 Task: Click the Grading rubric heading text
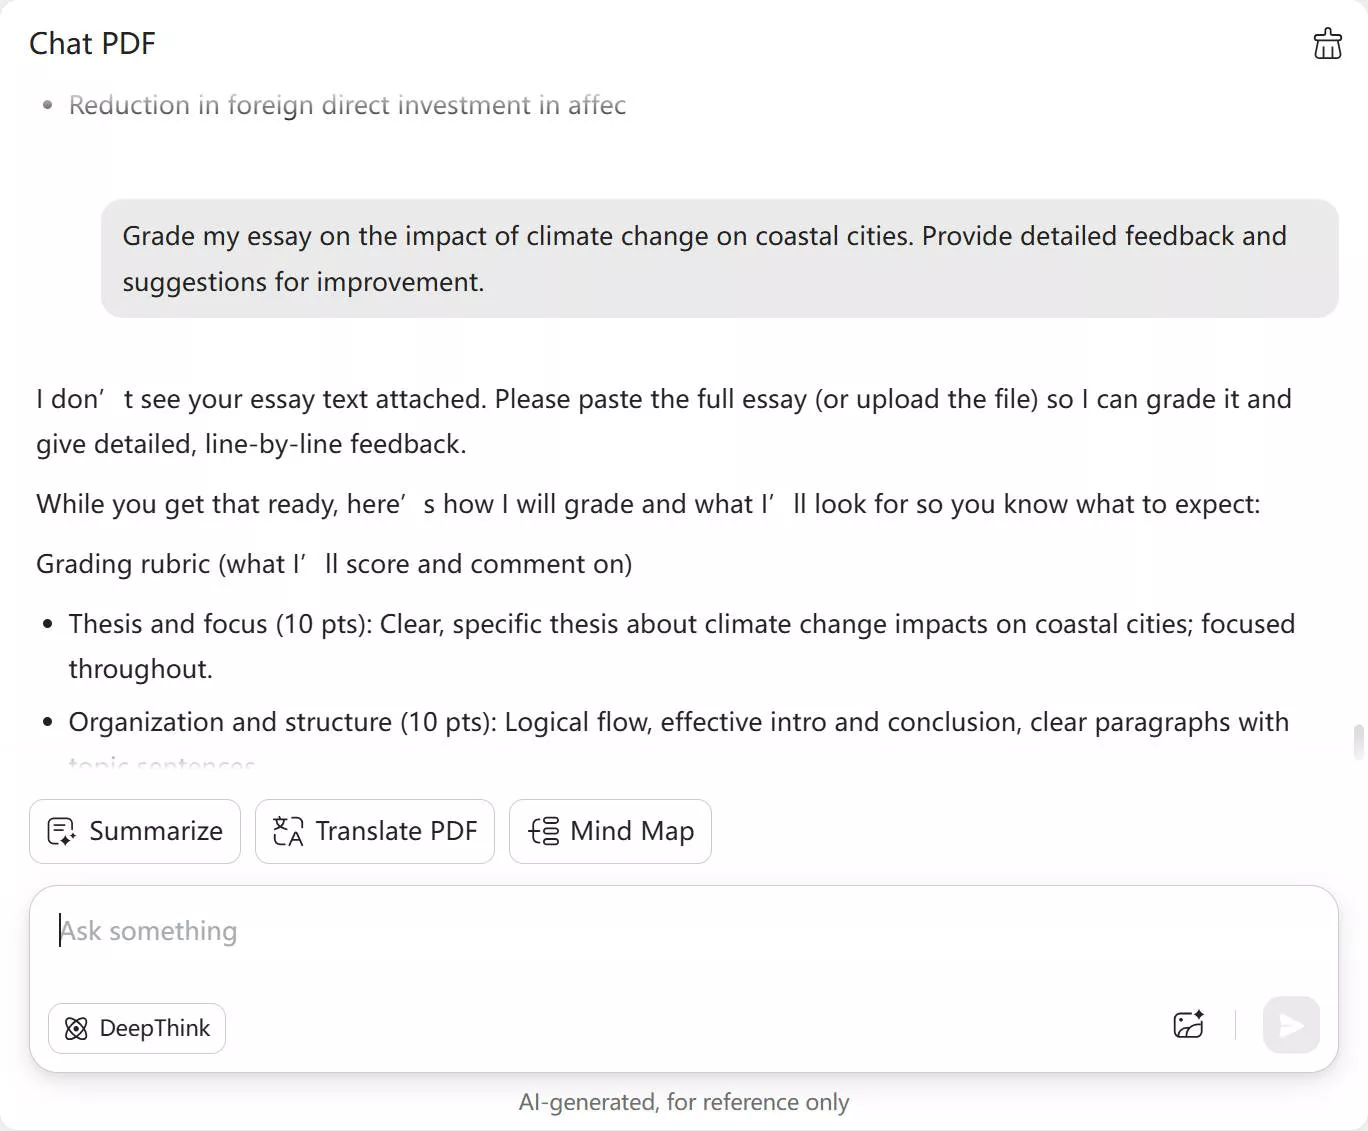click(333, 563)
